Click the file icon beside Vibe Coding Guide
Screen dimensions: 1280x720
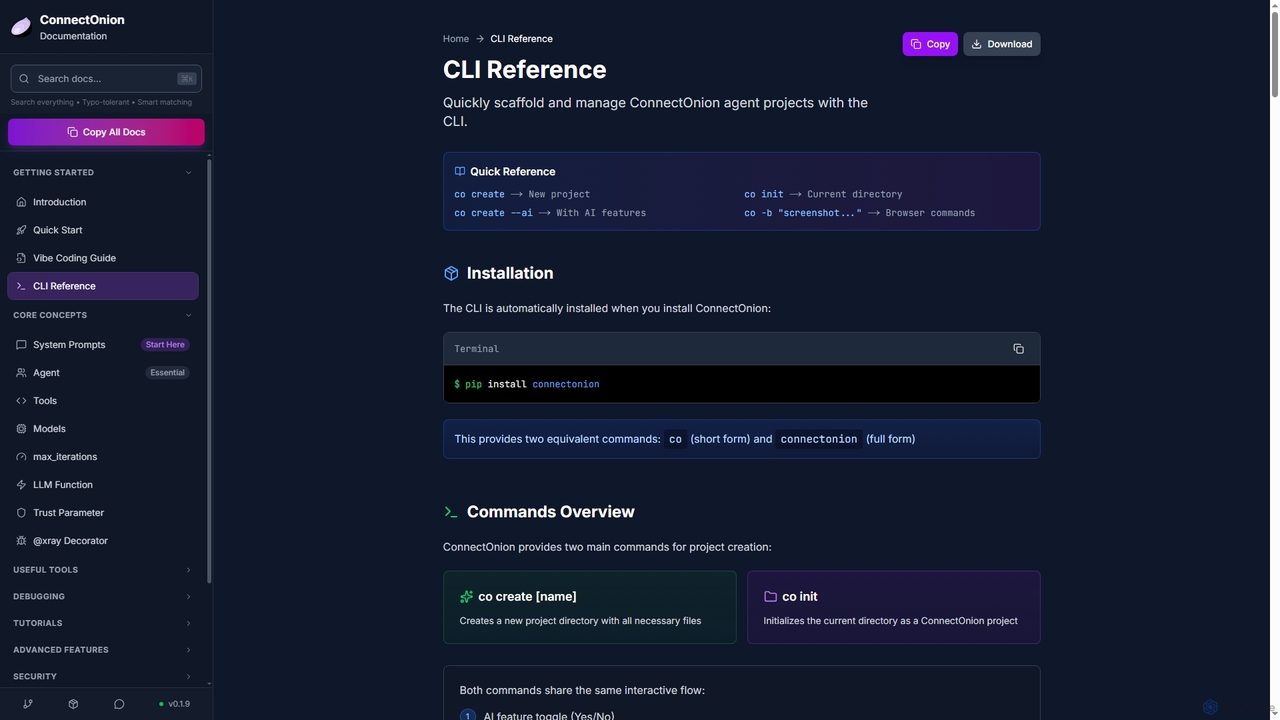pyautogui.click(x=21, y=258)
